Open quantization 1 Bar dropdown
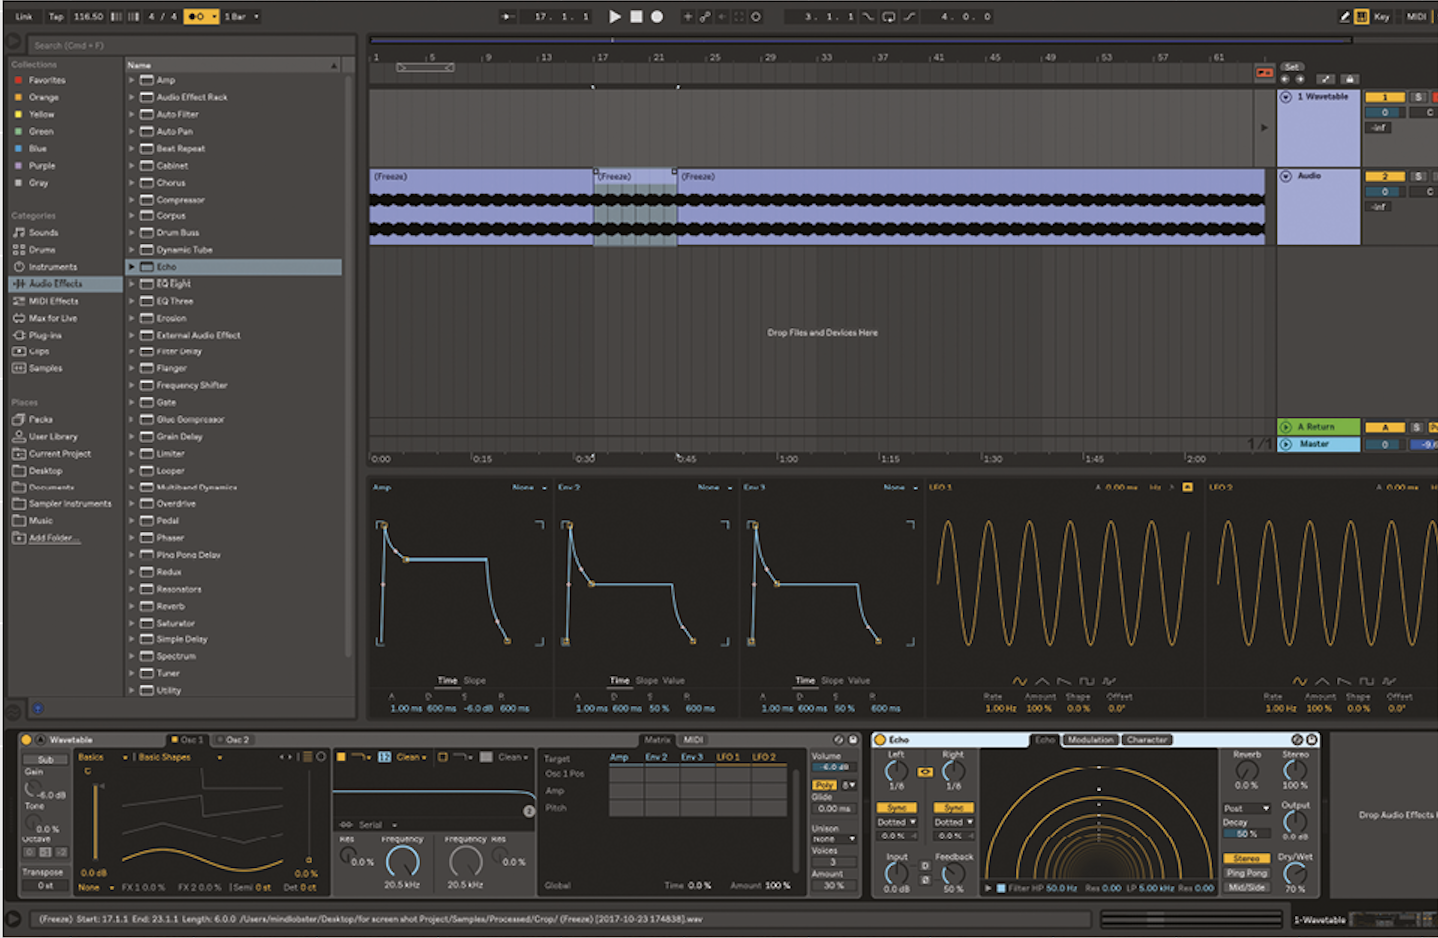Image resolution: width=1438 pixels, height=938 pixels. [x=241, y=16]
